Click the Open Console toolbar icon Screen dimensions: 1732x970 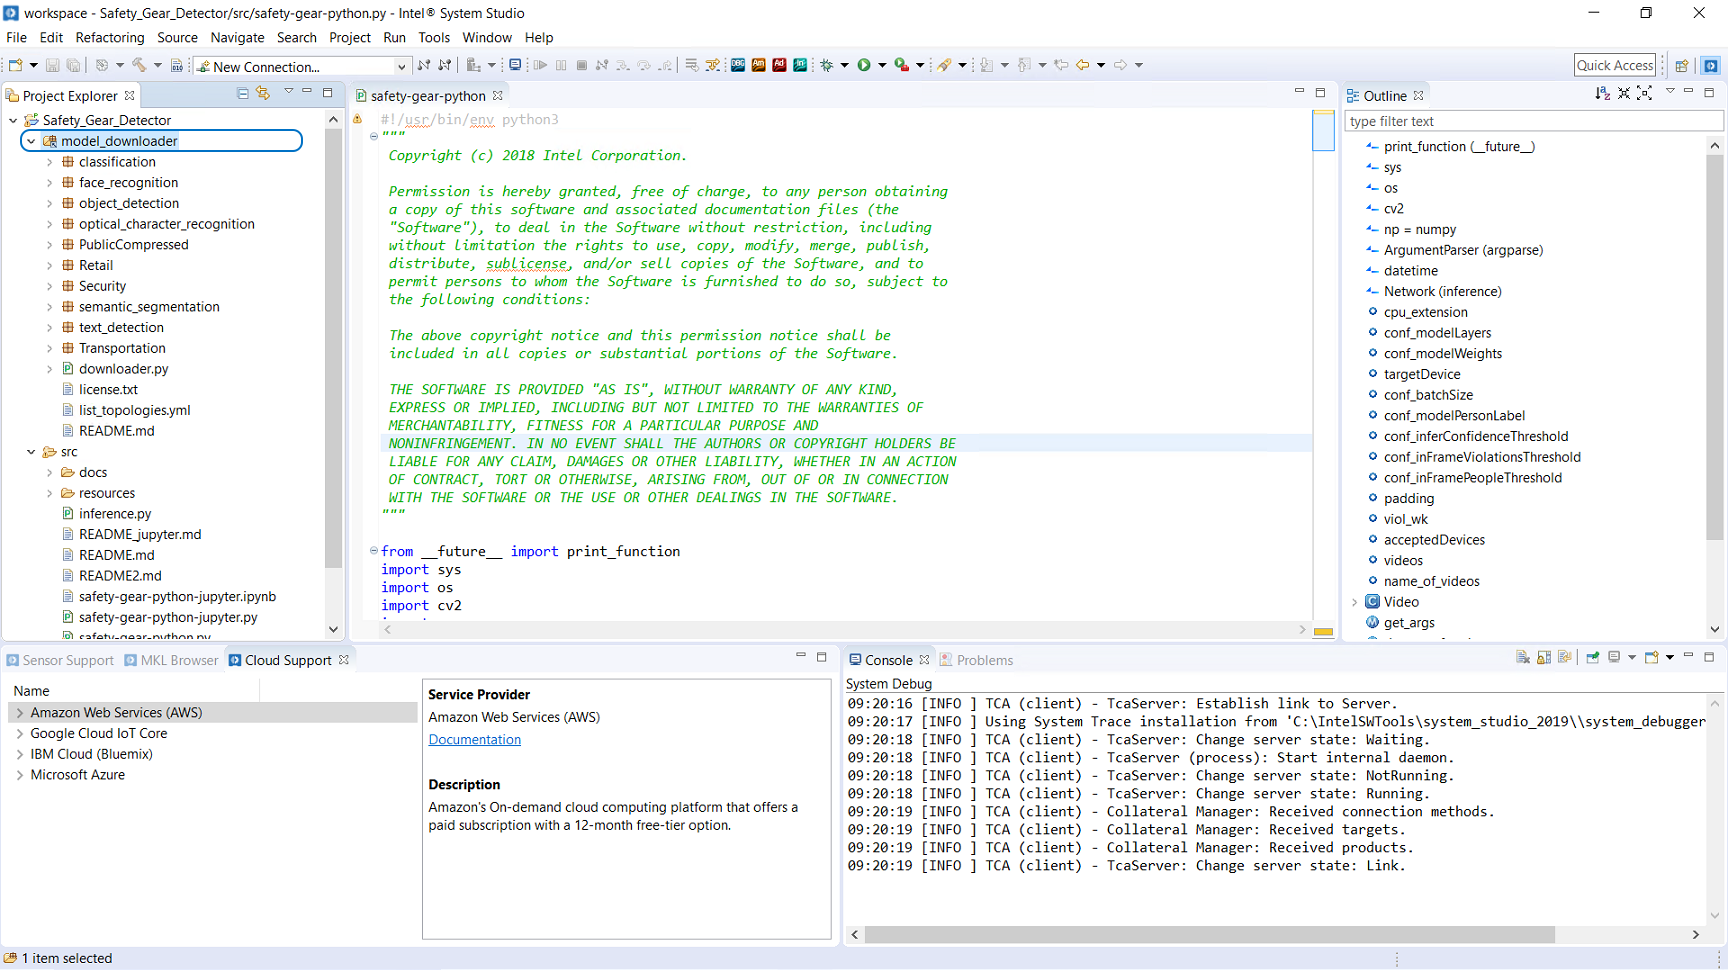click(x=515, y=65)
